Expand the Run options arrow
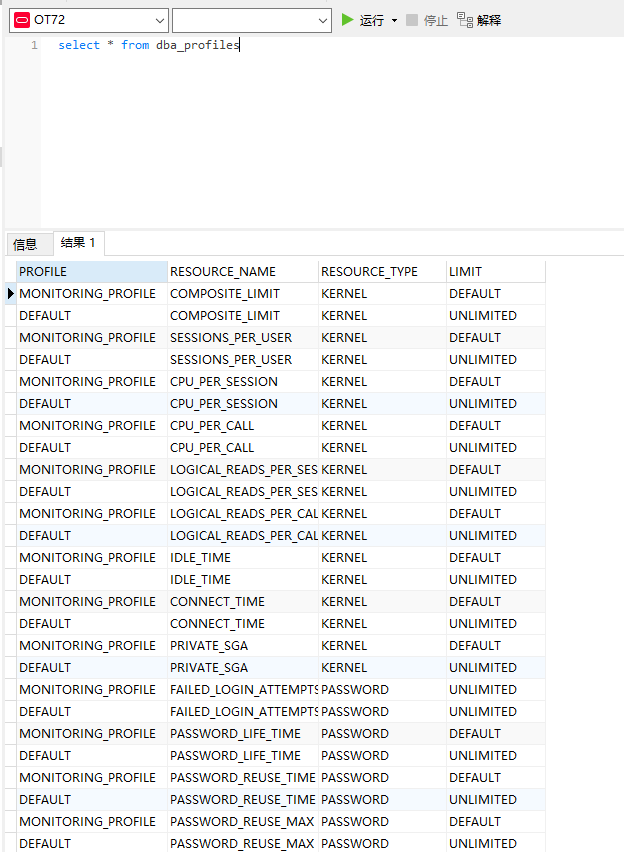Viewport: 624px width, 852px height. click(395, 21)
